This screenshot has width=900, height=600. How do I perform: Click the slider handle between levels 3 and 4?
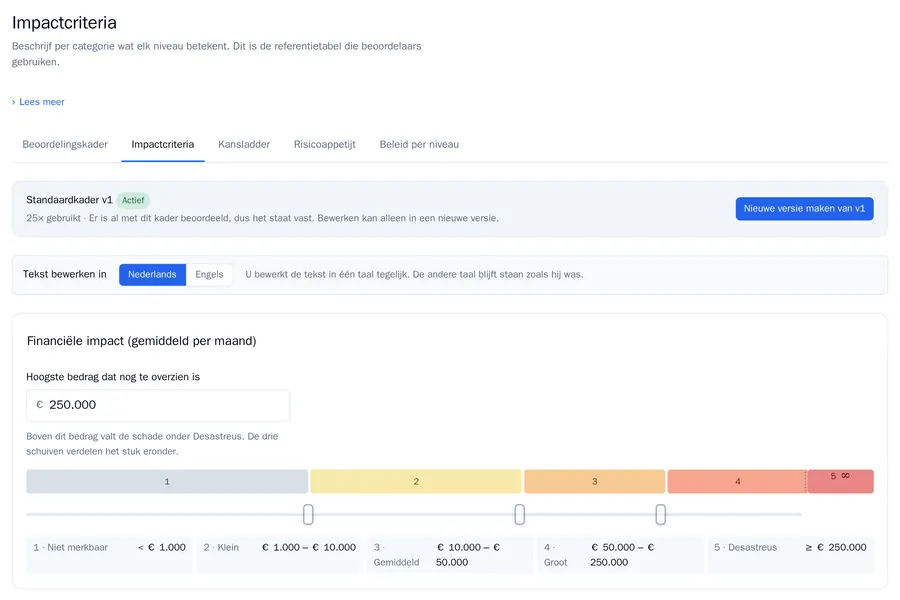[x=661, y=514]
